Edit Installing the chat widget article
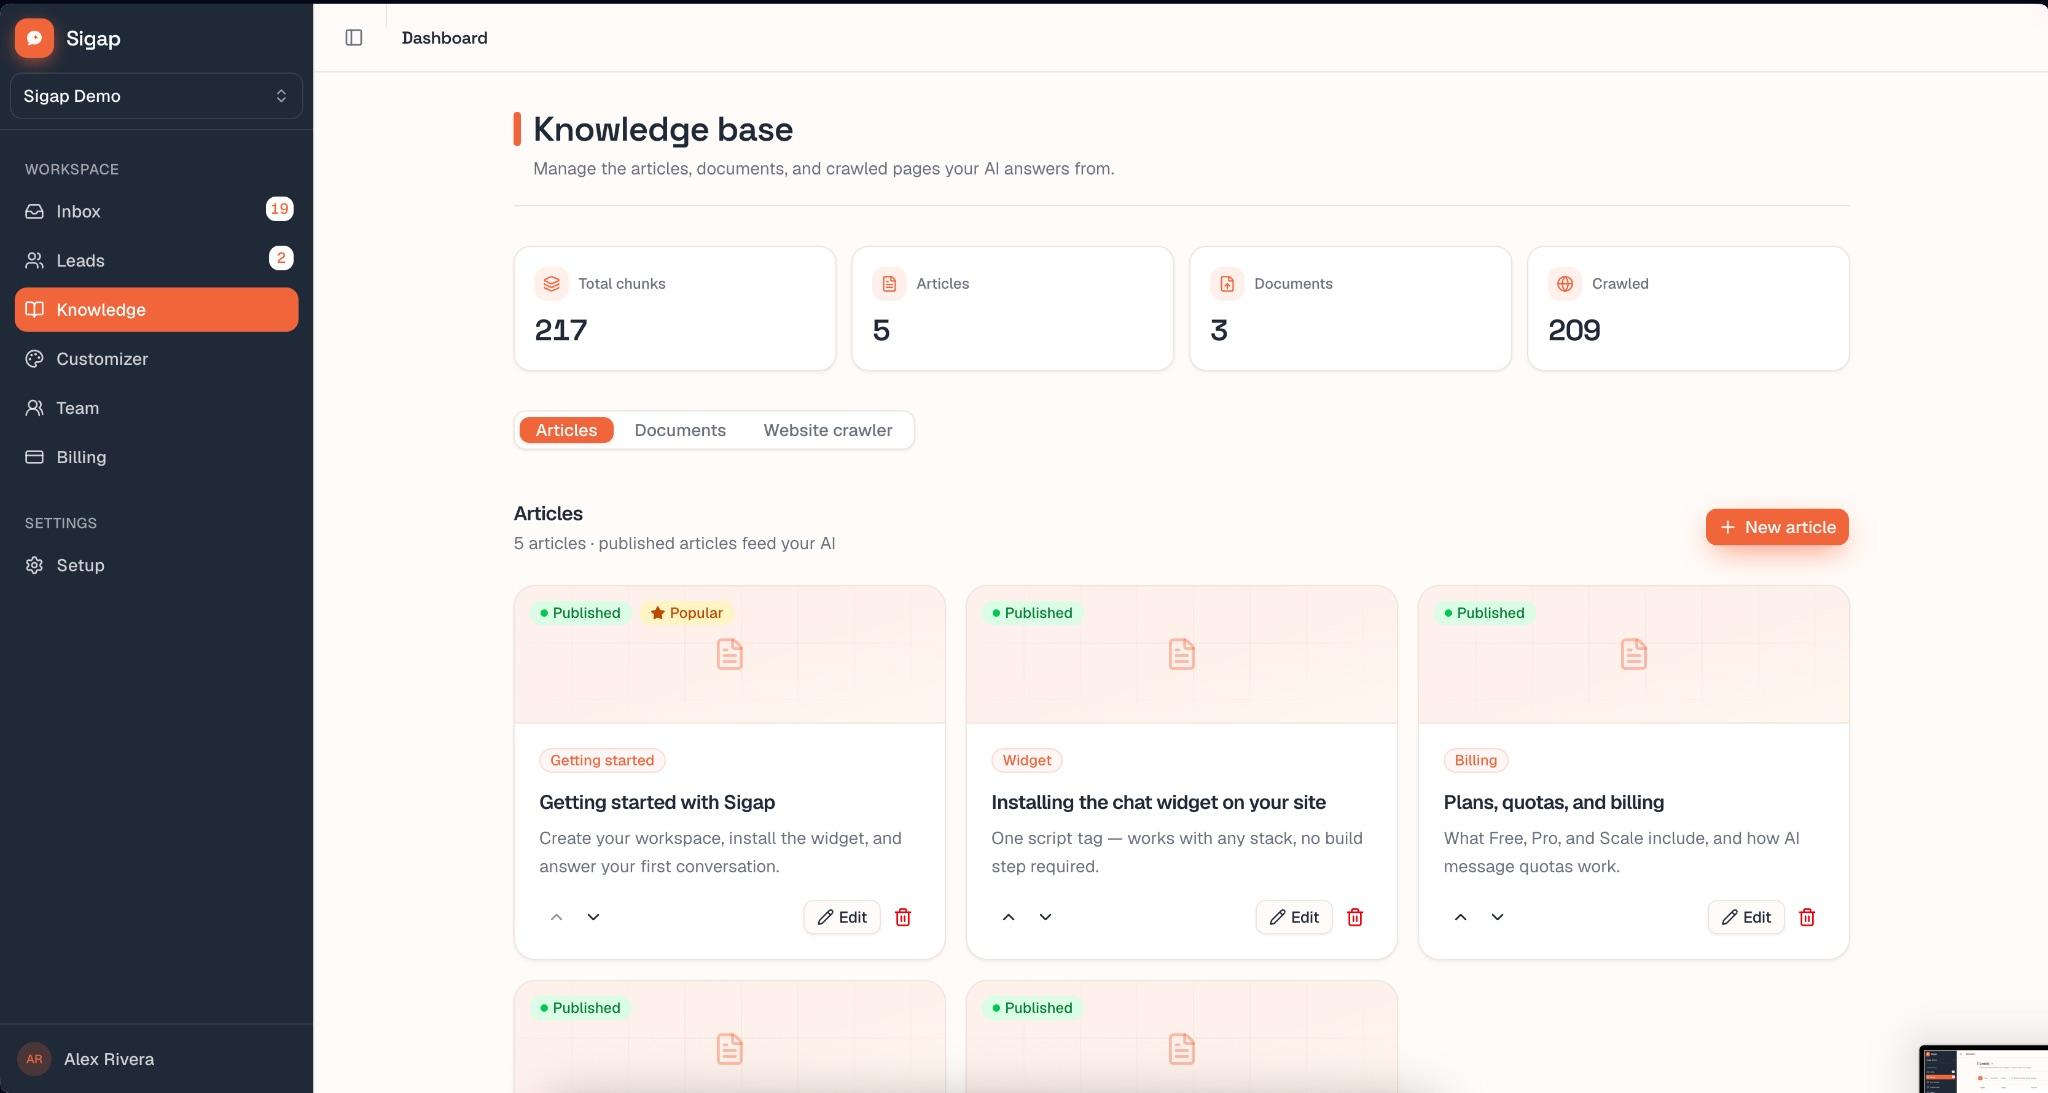This screenshot has height=1093, width=2048. [x=1294, y=917]
